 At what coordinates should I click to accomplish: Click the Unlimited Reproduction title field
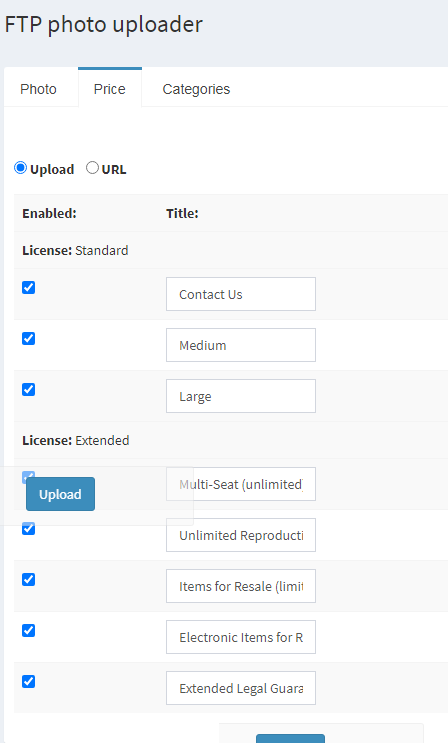pos(241,535)
